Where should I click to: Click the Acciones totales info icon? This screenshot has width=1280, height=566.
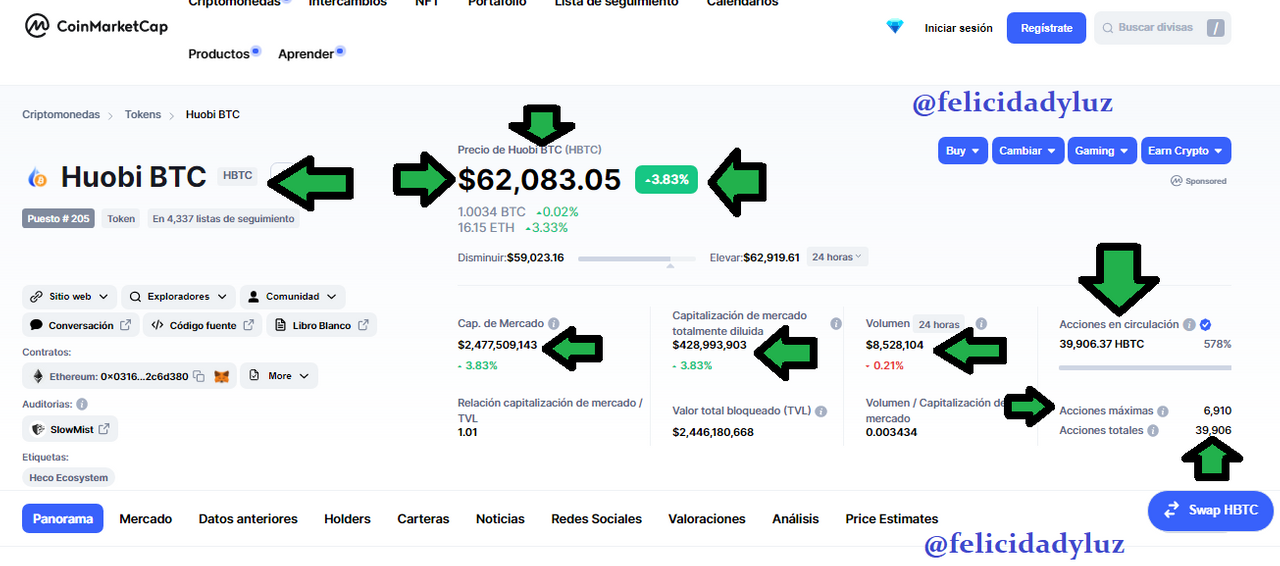click(1153, 430)
